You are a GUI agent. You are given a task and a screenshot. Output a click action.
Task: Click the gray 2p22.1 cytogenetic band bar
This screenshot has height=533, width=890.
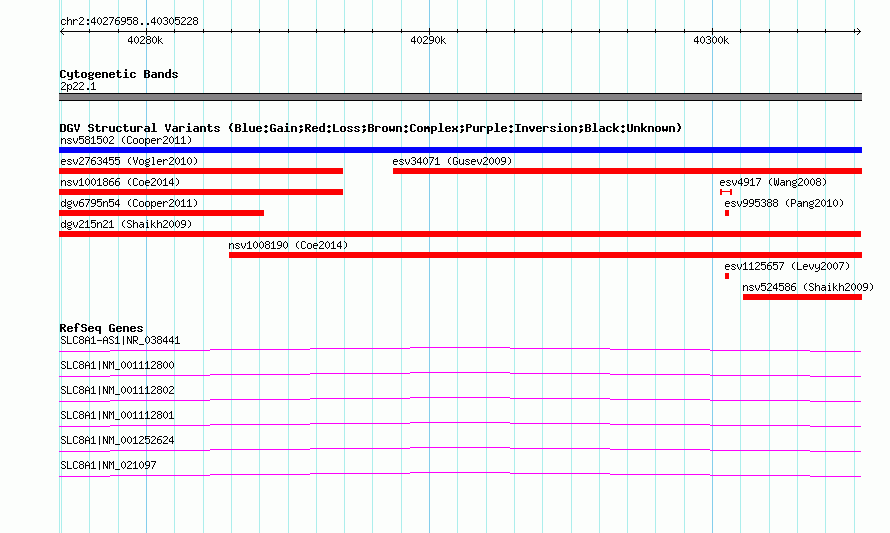pos(460,97)
